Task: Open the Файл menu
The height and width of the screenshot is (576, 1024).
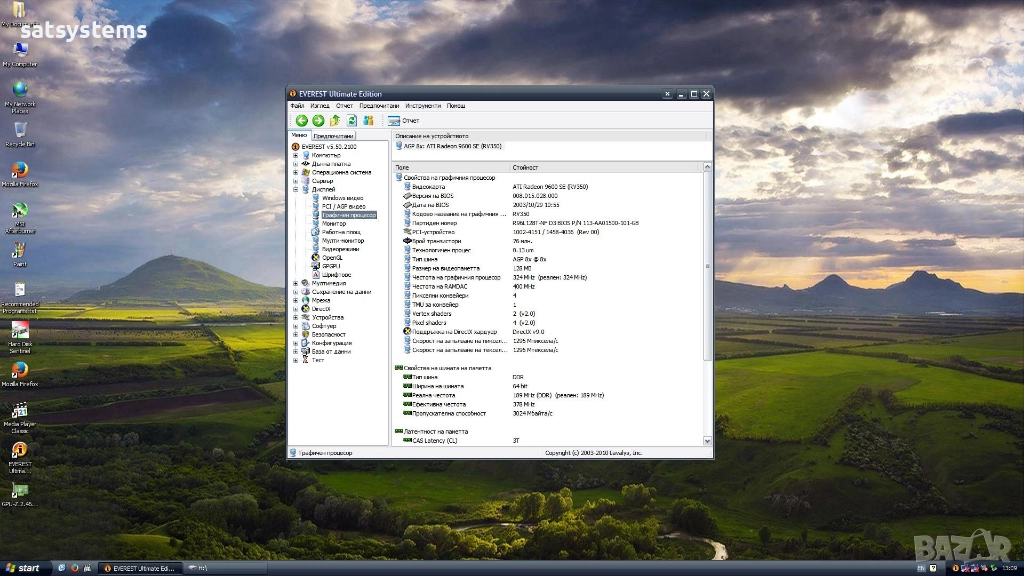Action: (297, 106)
